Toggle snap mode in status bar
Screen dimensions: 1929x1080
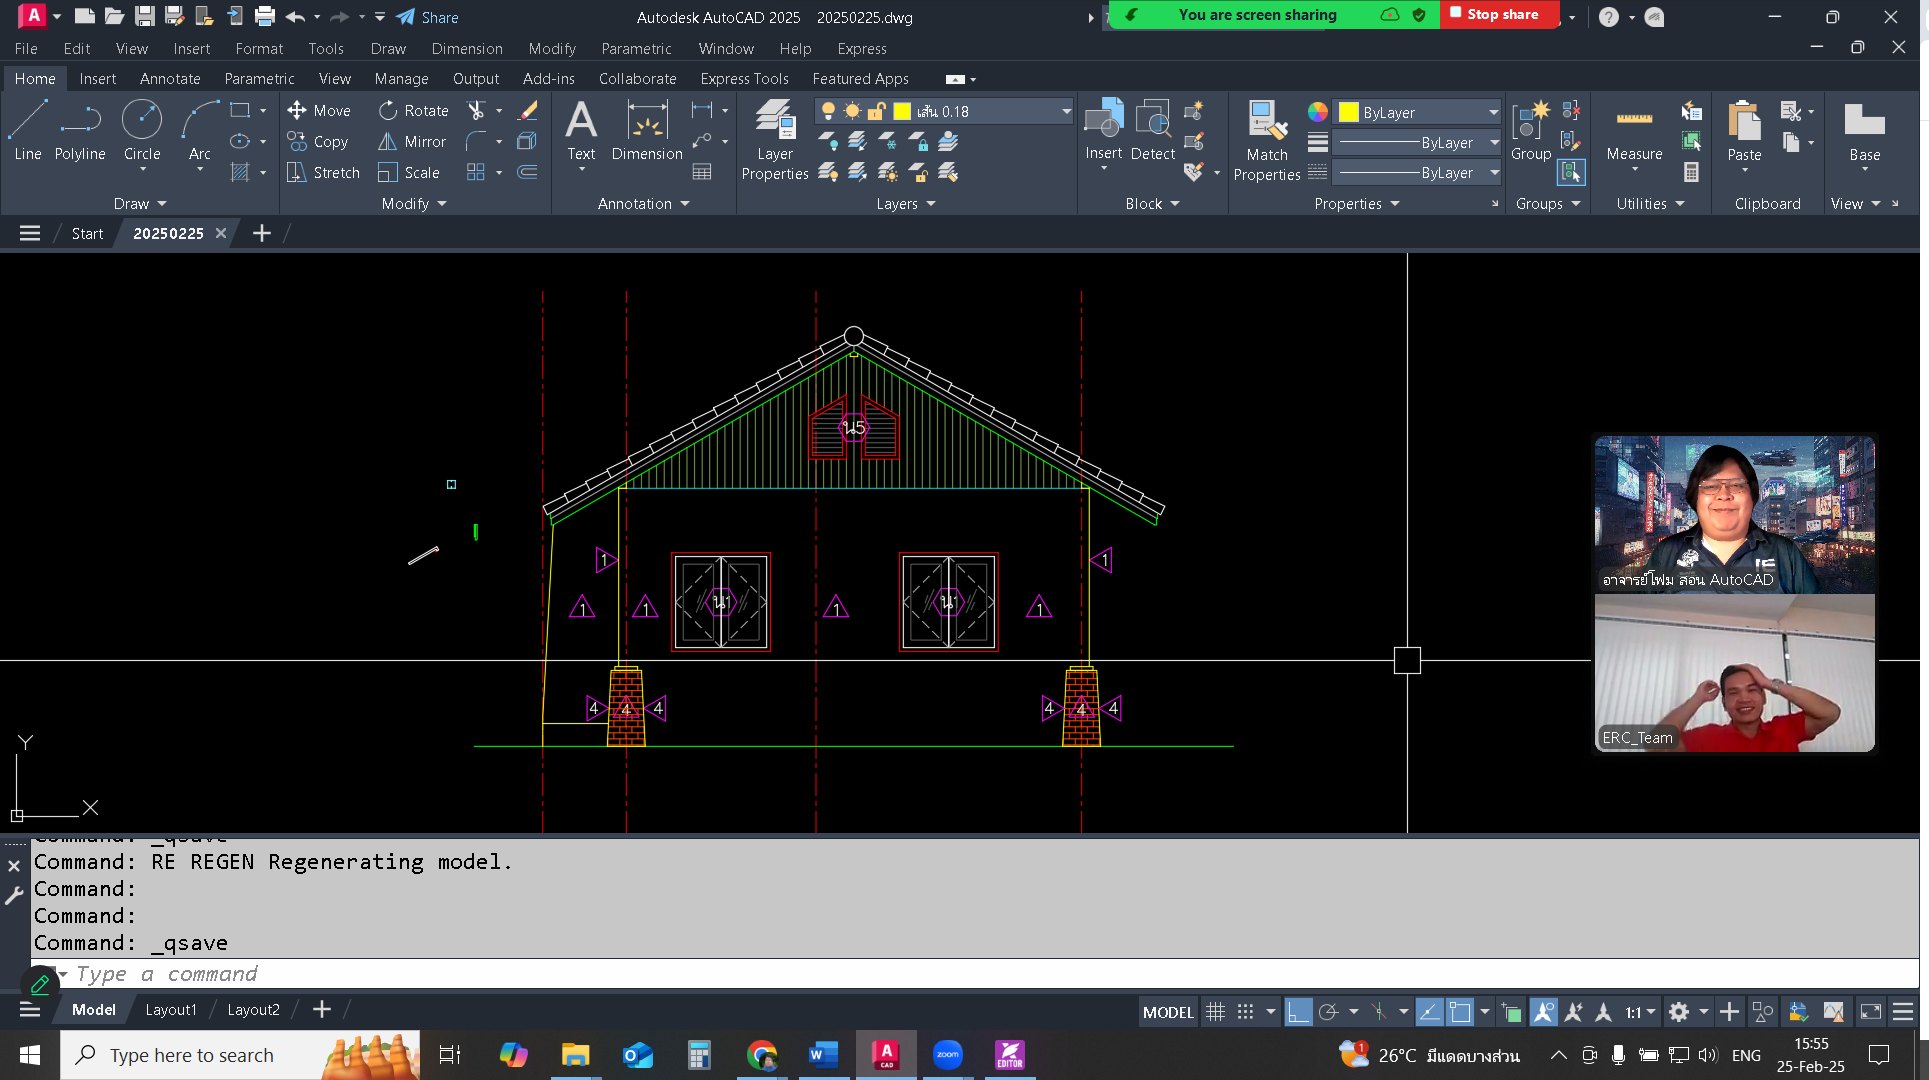point(1245,1012)
